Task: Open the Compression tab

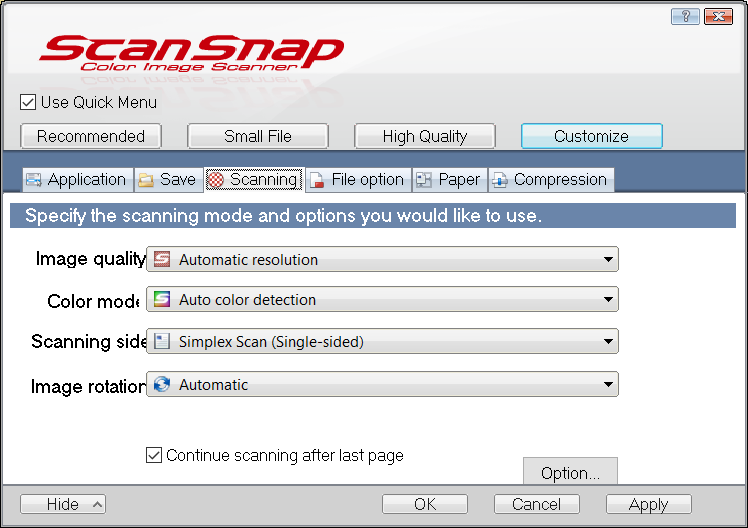Action: coord(551,180)
